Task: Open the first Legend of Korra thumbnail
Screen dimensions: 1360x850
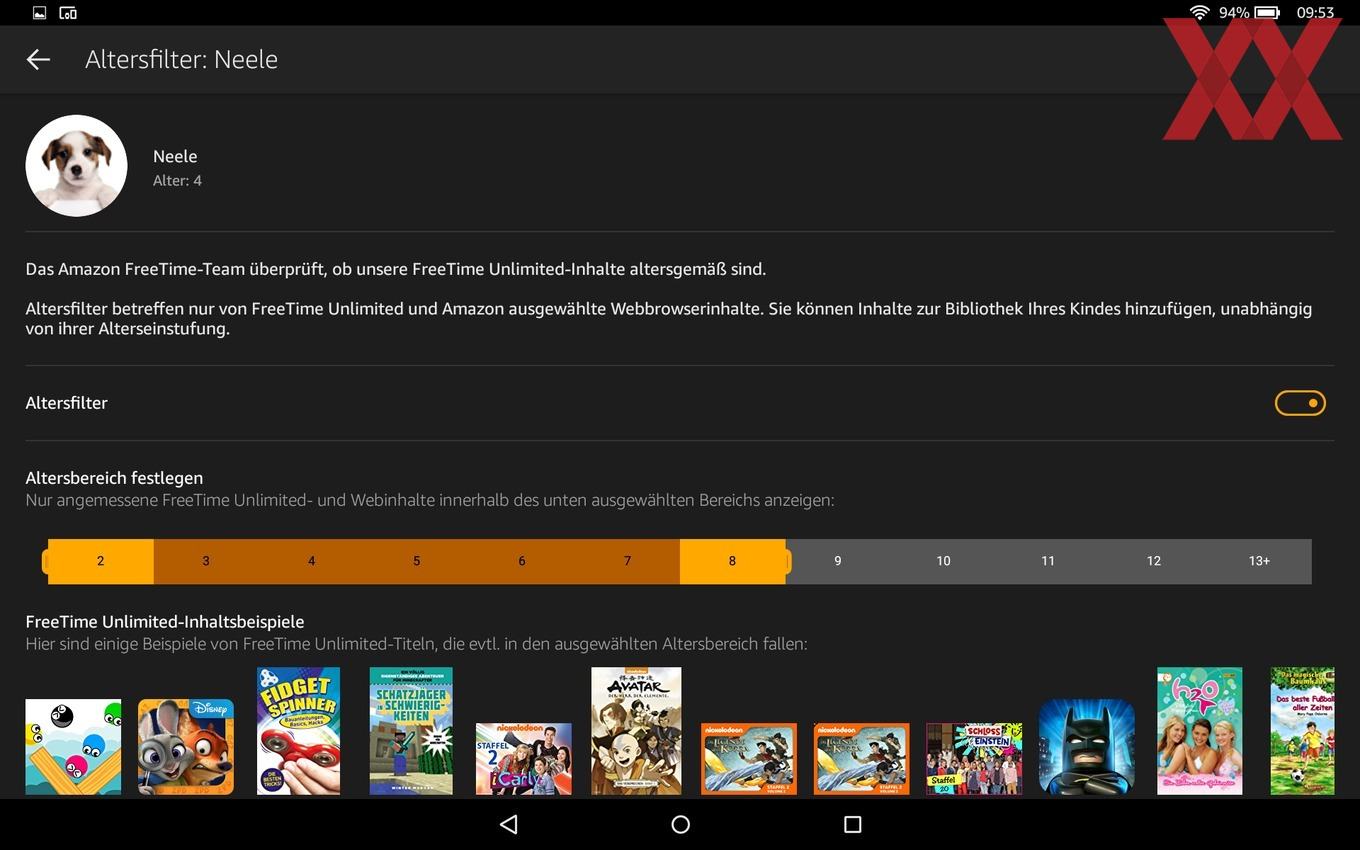Action: 749,759
